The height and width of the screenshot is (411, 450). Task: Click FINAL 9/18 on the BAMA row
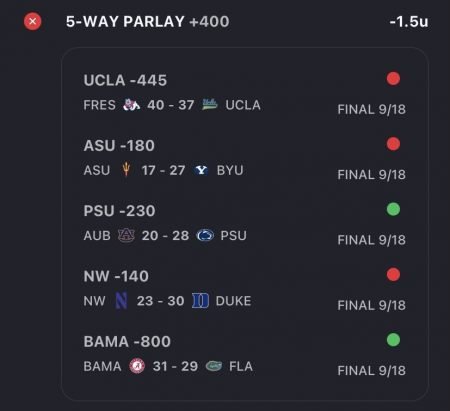pos(372,370)
